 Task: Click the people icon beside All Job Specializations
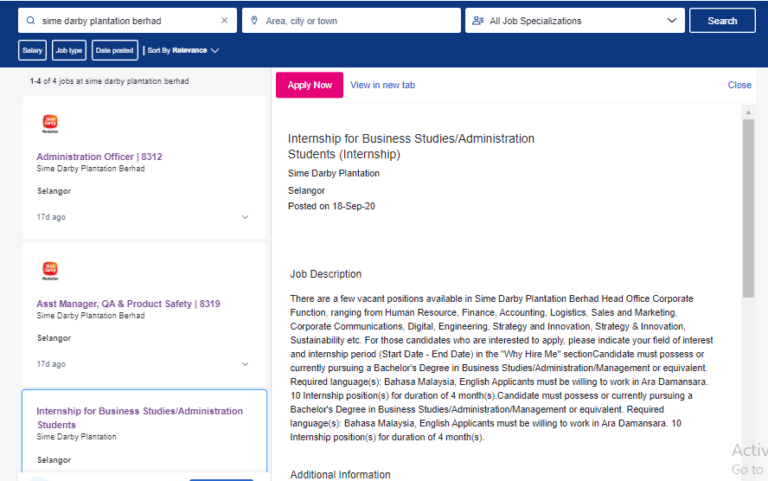pyautogui.click(x=477, y=20)
